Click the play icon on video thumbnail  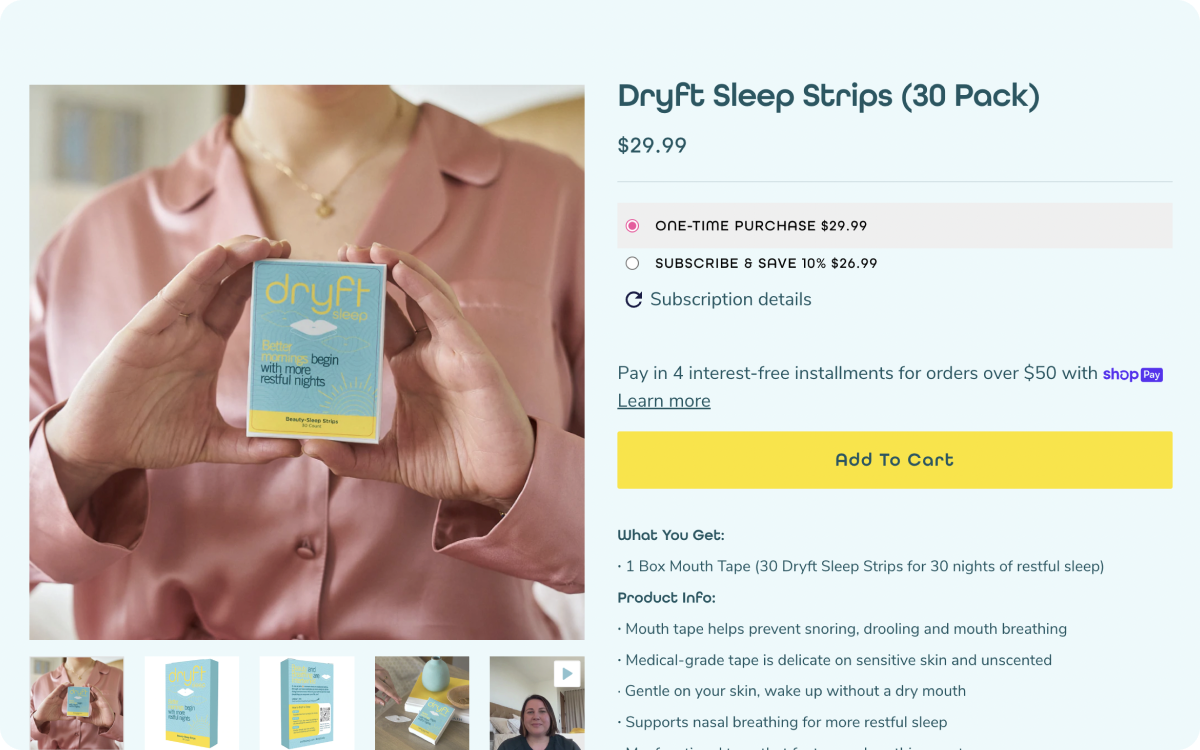(567, 674)
